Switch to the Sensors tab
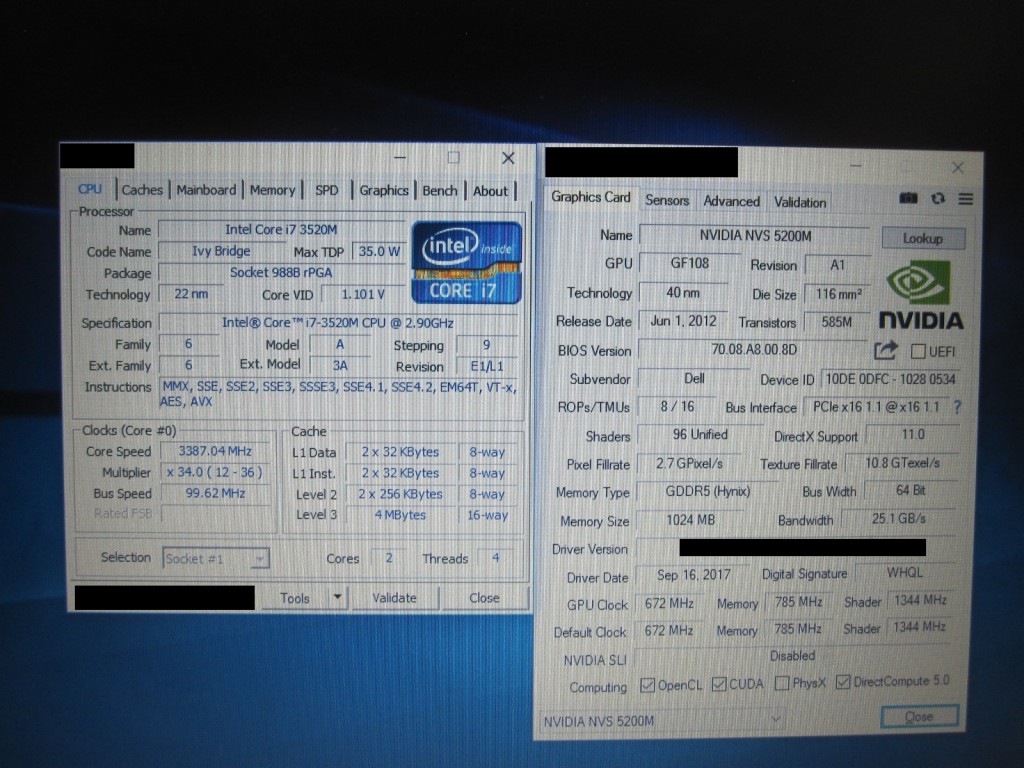The width and height of the screenshot is (1024, 768). point(667,200)
